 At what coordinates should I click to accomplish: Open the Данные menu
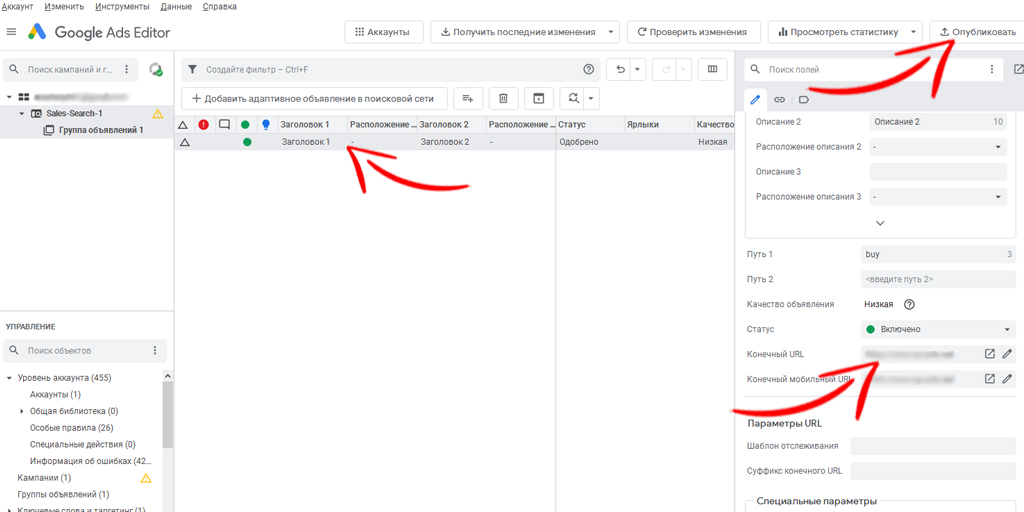176,6
